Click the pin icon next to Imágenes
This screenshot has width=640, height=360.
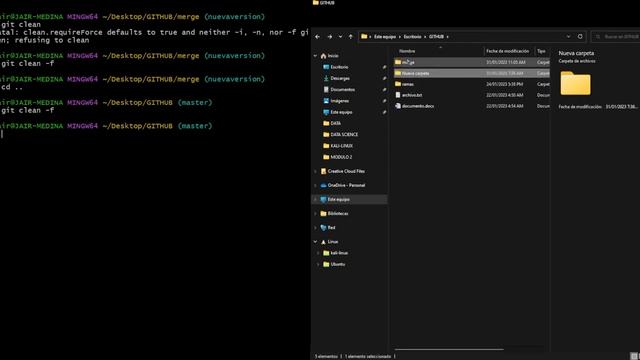[x=384, y=101]
